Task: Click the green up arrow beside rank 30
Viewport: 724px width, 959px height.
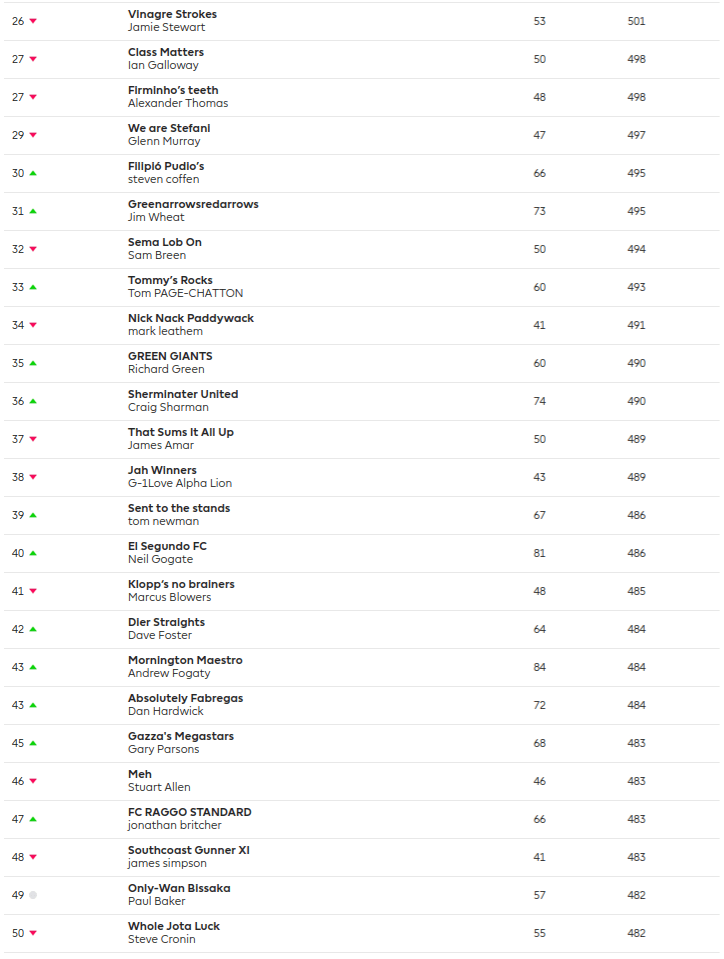Action: [33, 173]
